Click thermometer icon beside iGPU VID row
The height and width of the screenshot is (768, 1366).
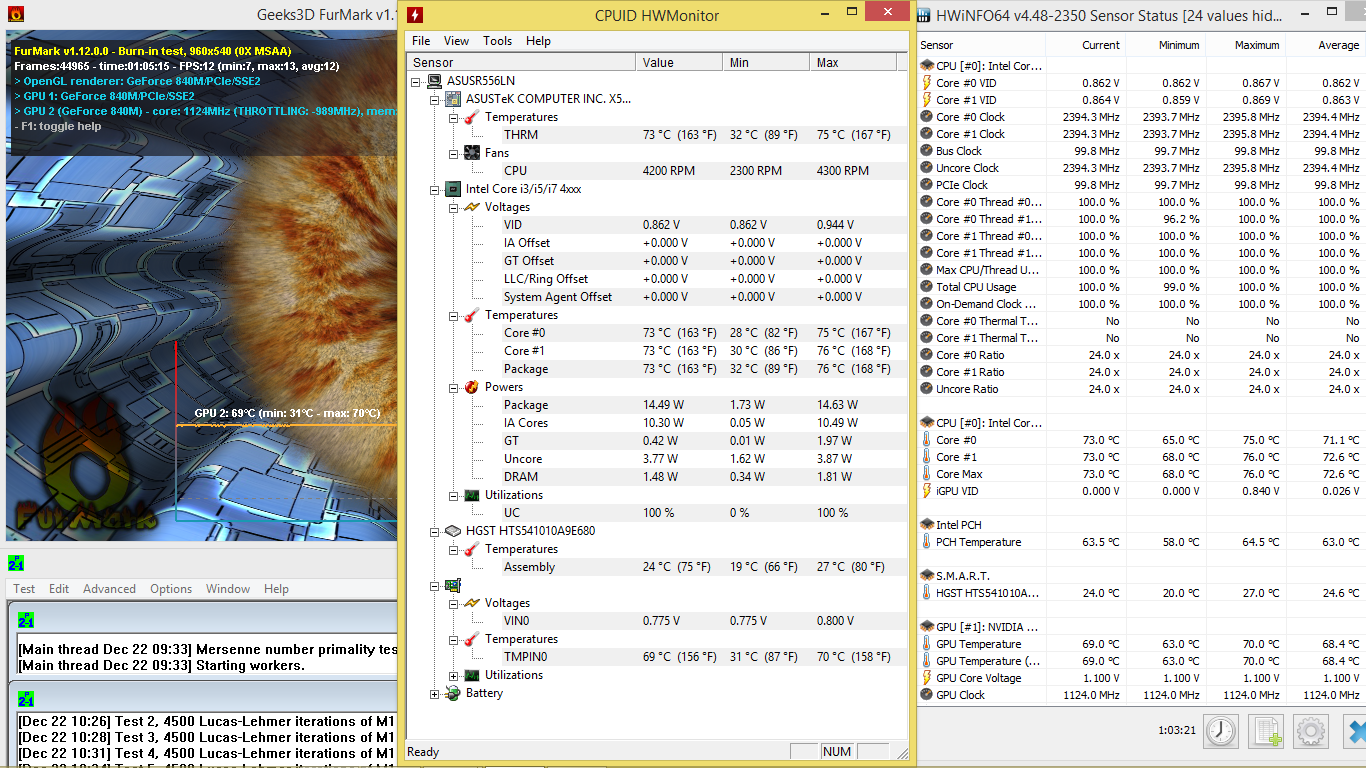click(926, 491)
